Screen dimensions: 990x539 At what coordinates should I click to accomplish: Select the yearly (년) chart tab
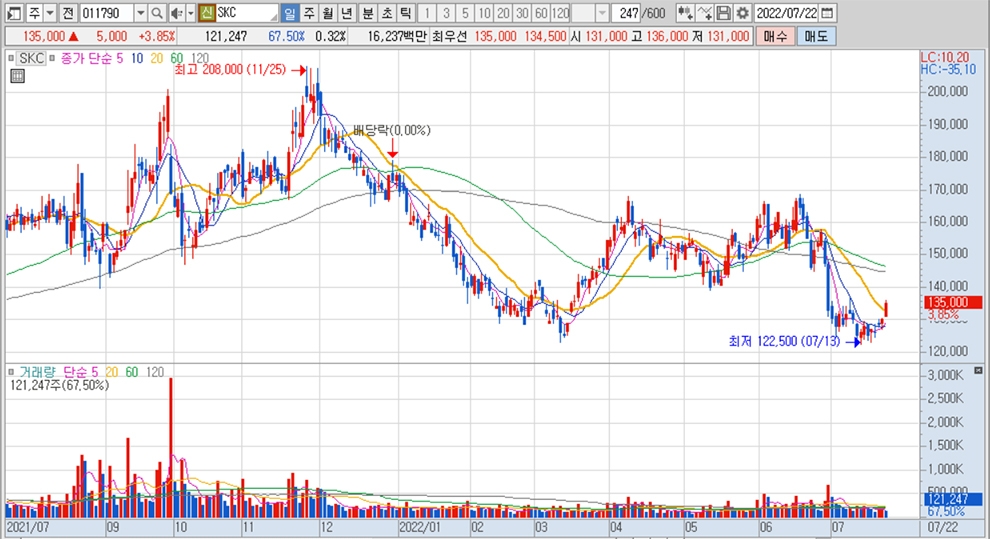pyautogui.click(x=346, y=13)
